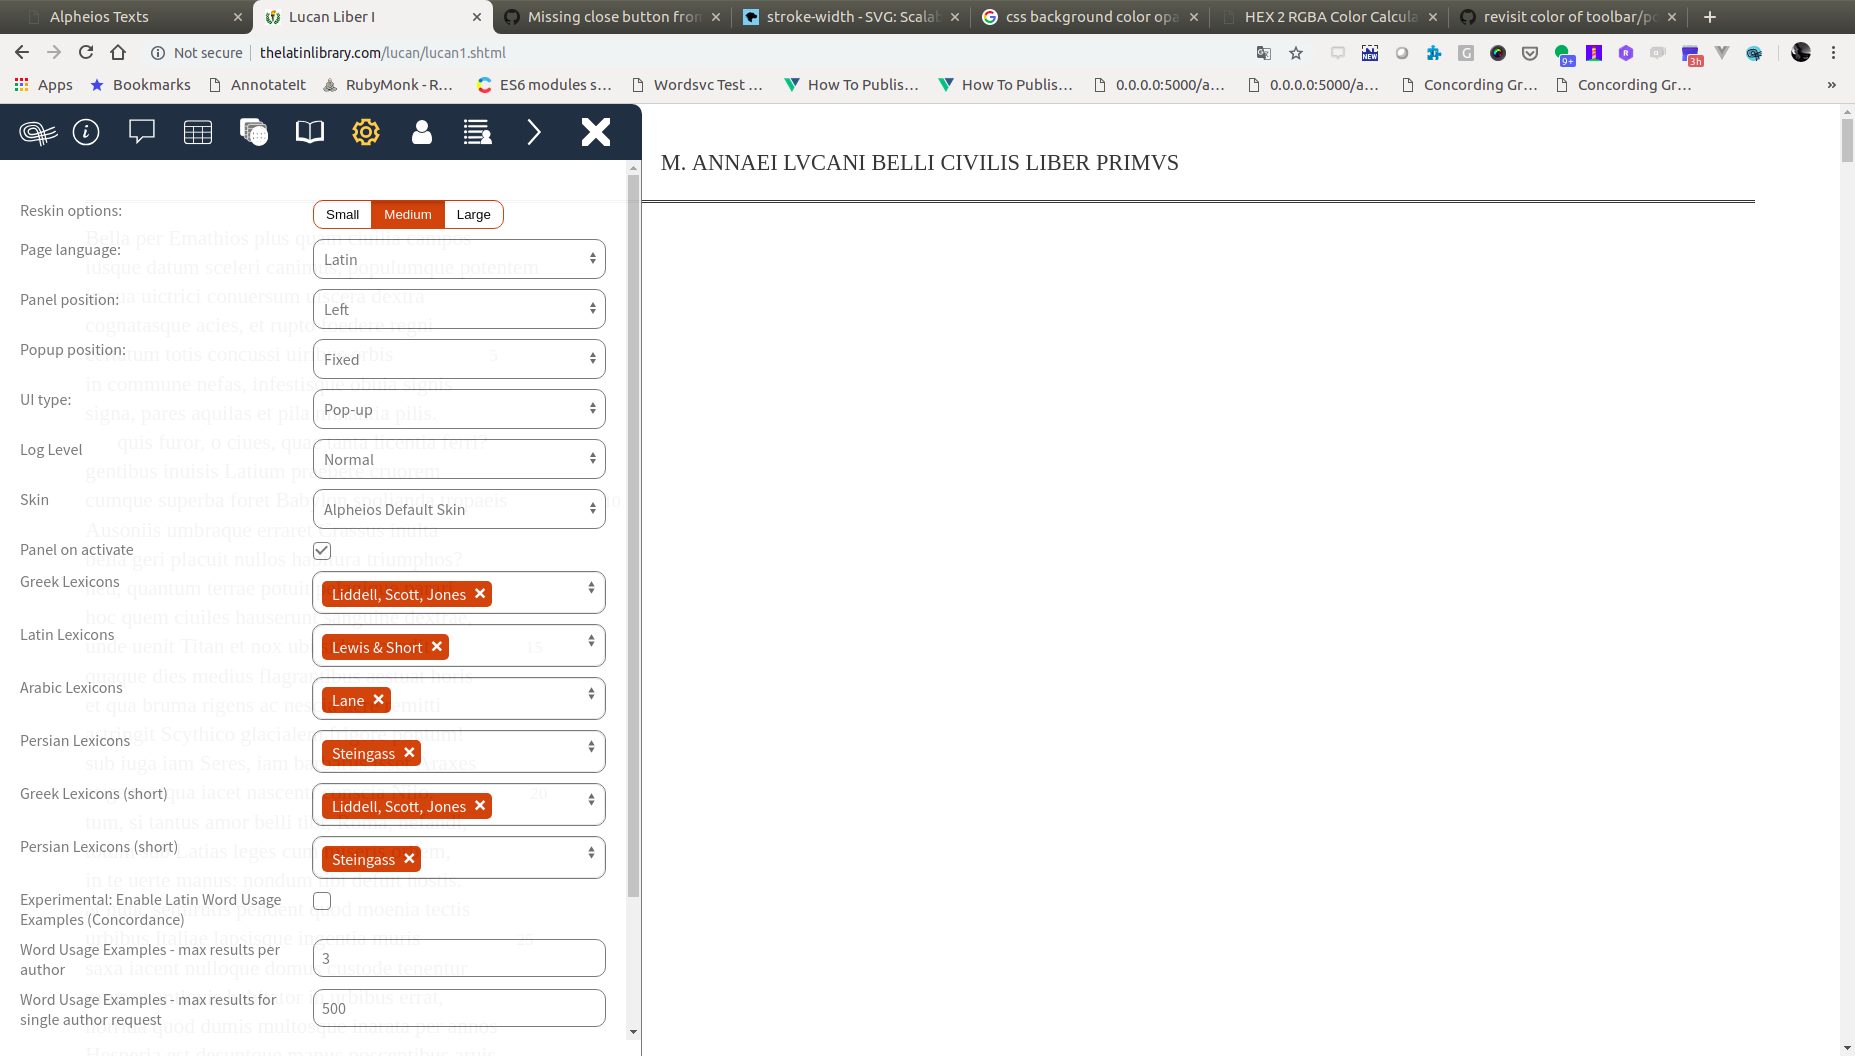Viewport: 1855px width, 1056px height.
Task: Select the speech bubble definitions icon
Action: (x=141, y=131)
